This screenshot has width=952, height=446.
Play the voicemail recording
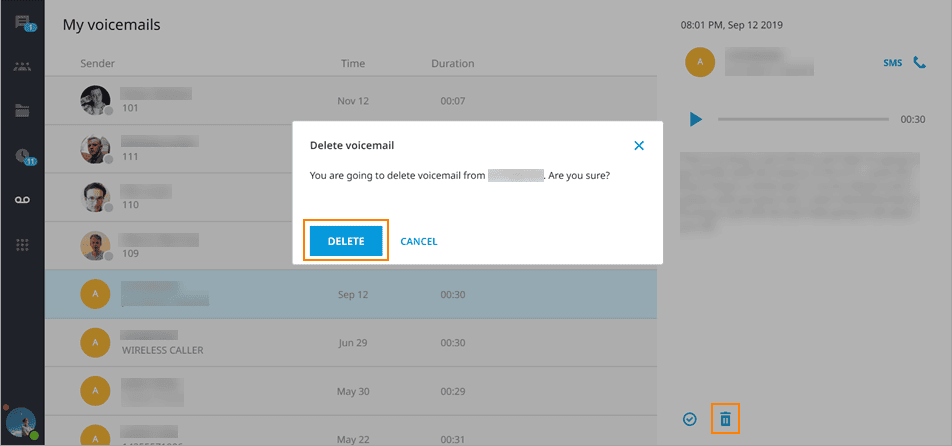(x=696, y=119)
